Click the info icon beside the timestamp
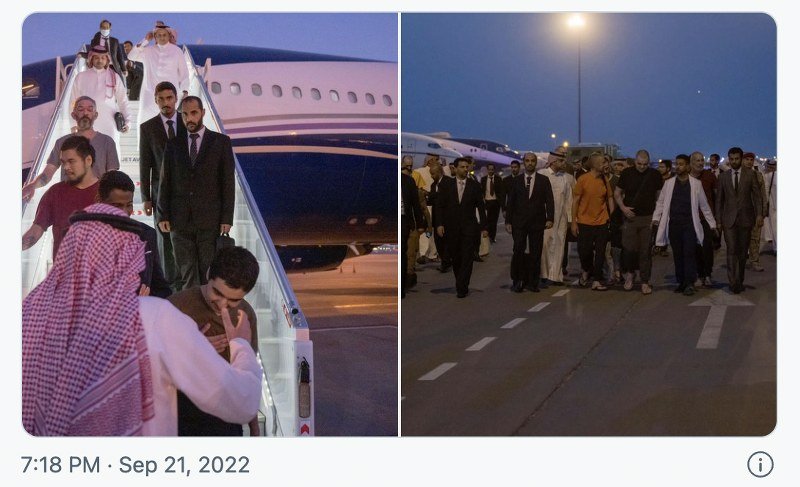The width and height of the screenshot is (800, 487). (x=760, y=465)
